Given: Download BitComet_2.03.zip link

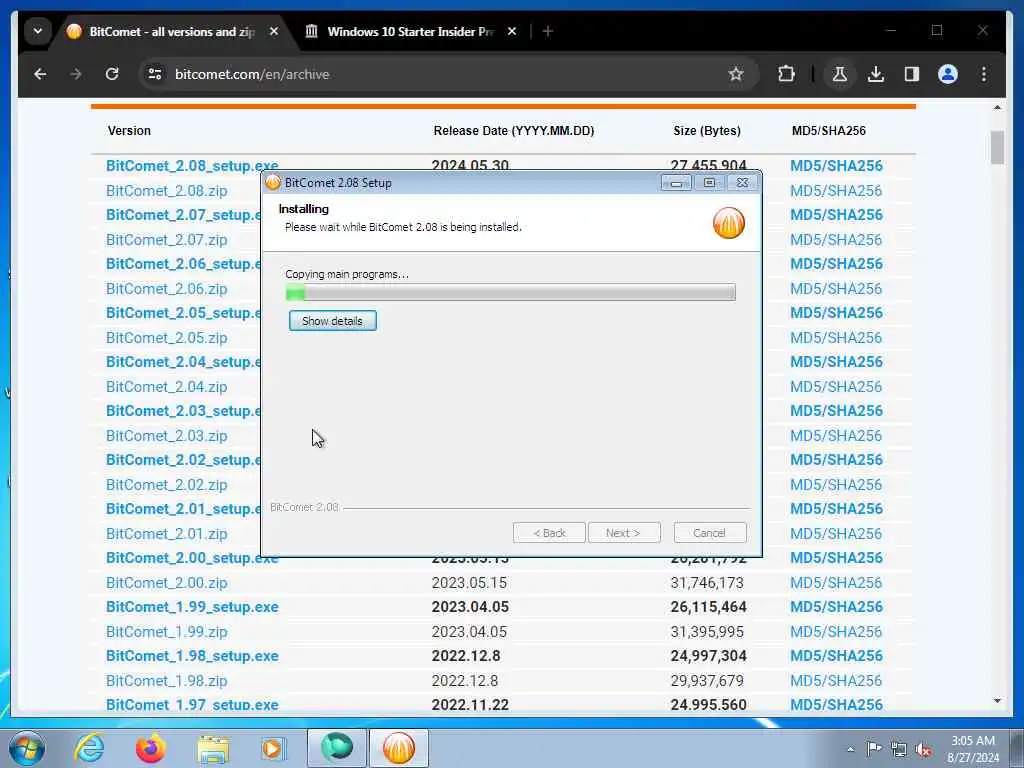Looking at the screenshot, I should coord(167,436).
